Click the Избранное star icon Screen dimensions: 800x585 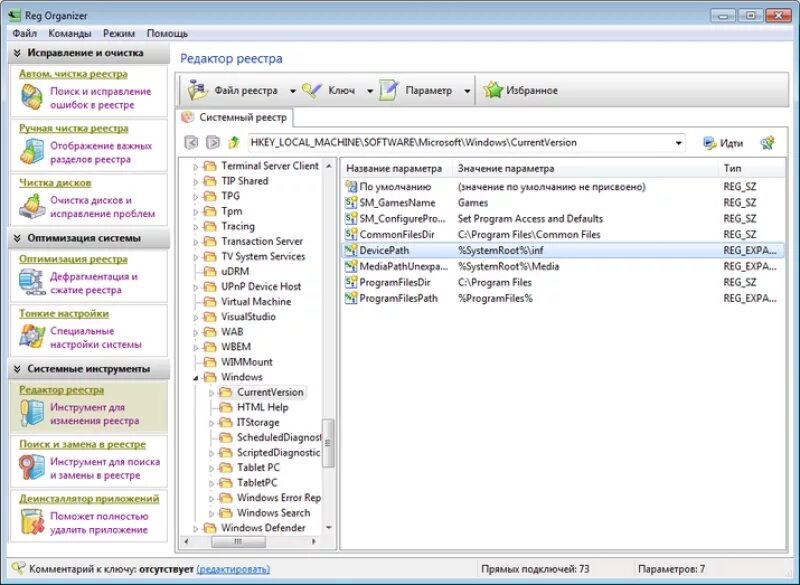pos(493,90)
